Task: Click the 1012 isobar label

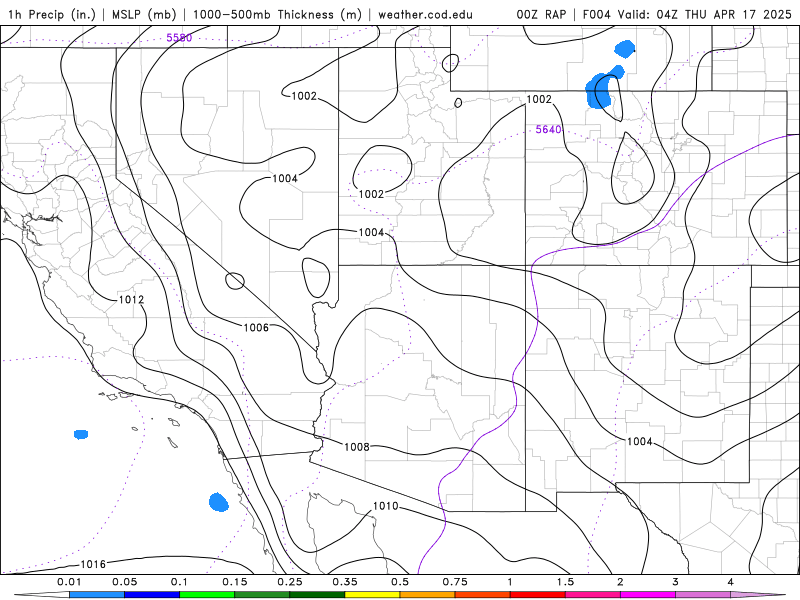Action: pos(131,299)
